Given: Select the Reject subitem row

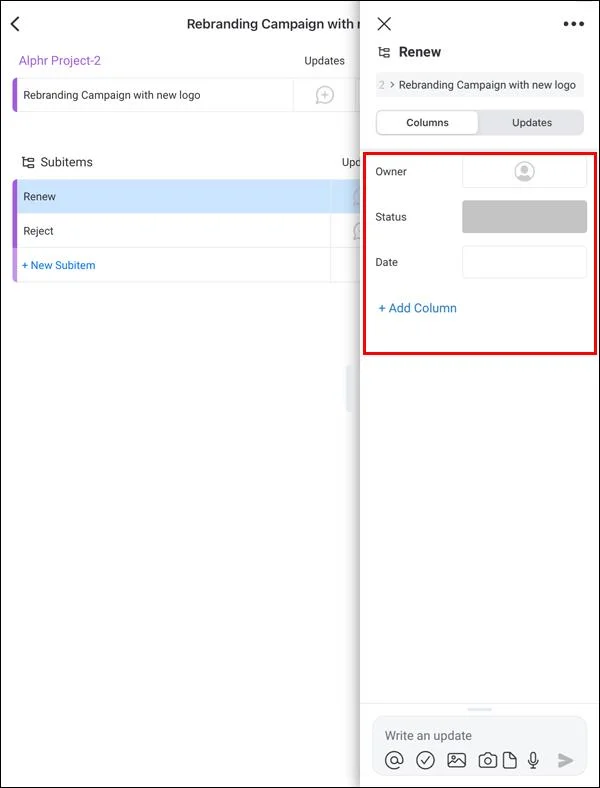Looking at the screenshot, I should click(x=186, y=231).
